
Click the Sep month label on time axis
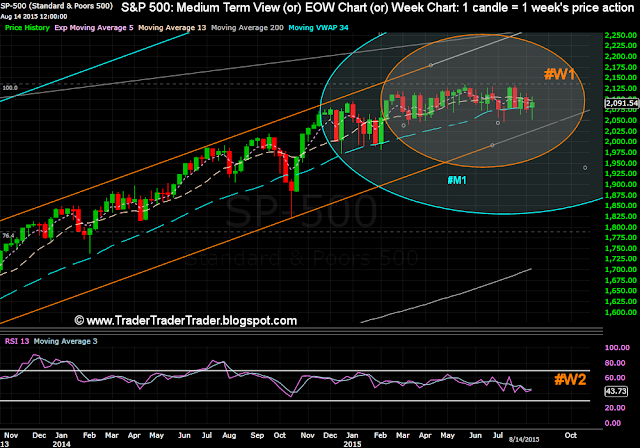[x=257, y=435]
